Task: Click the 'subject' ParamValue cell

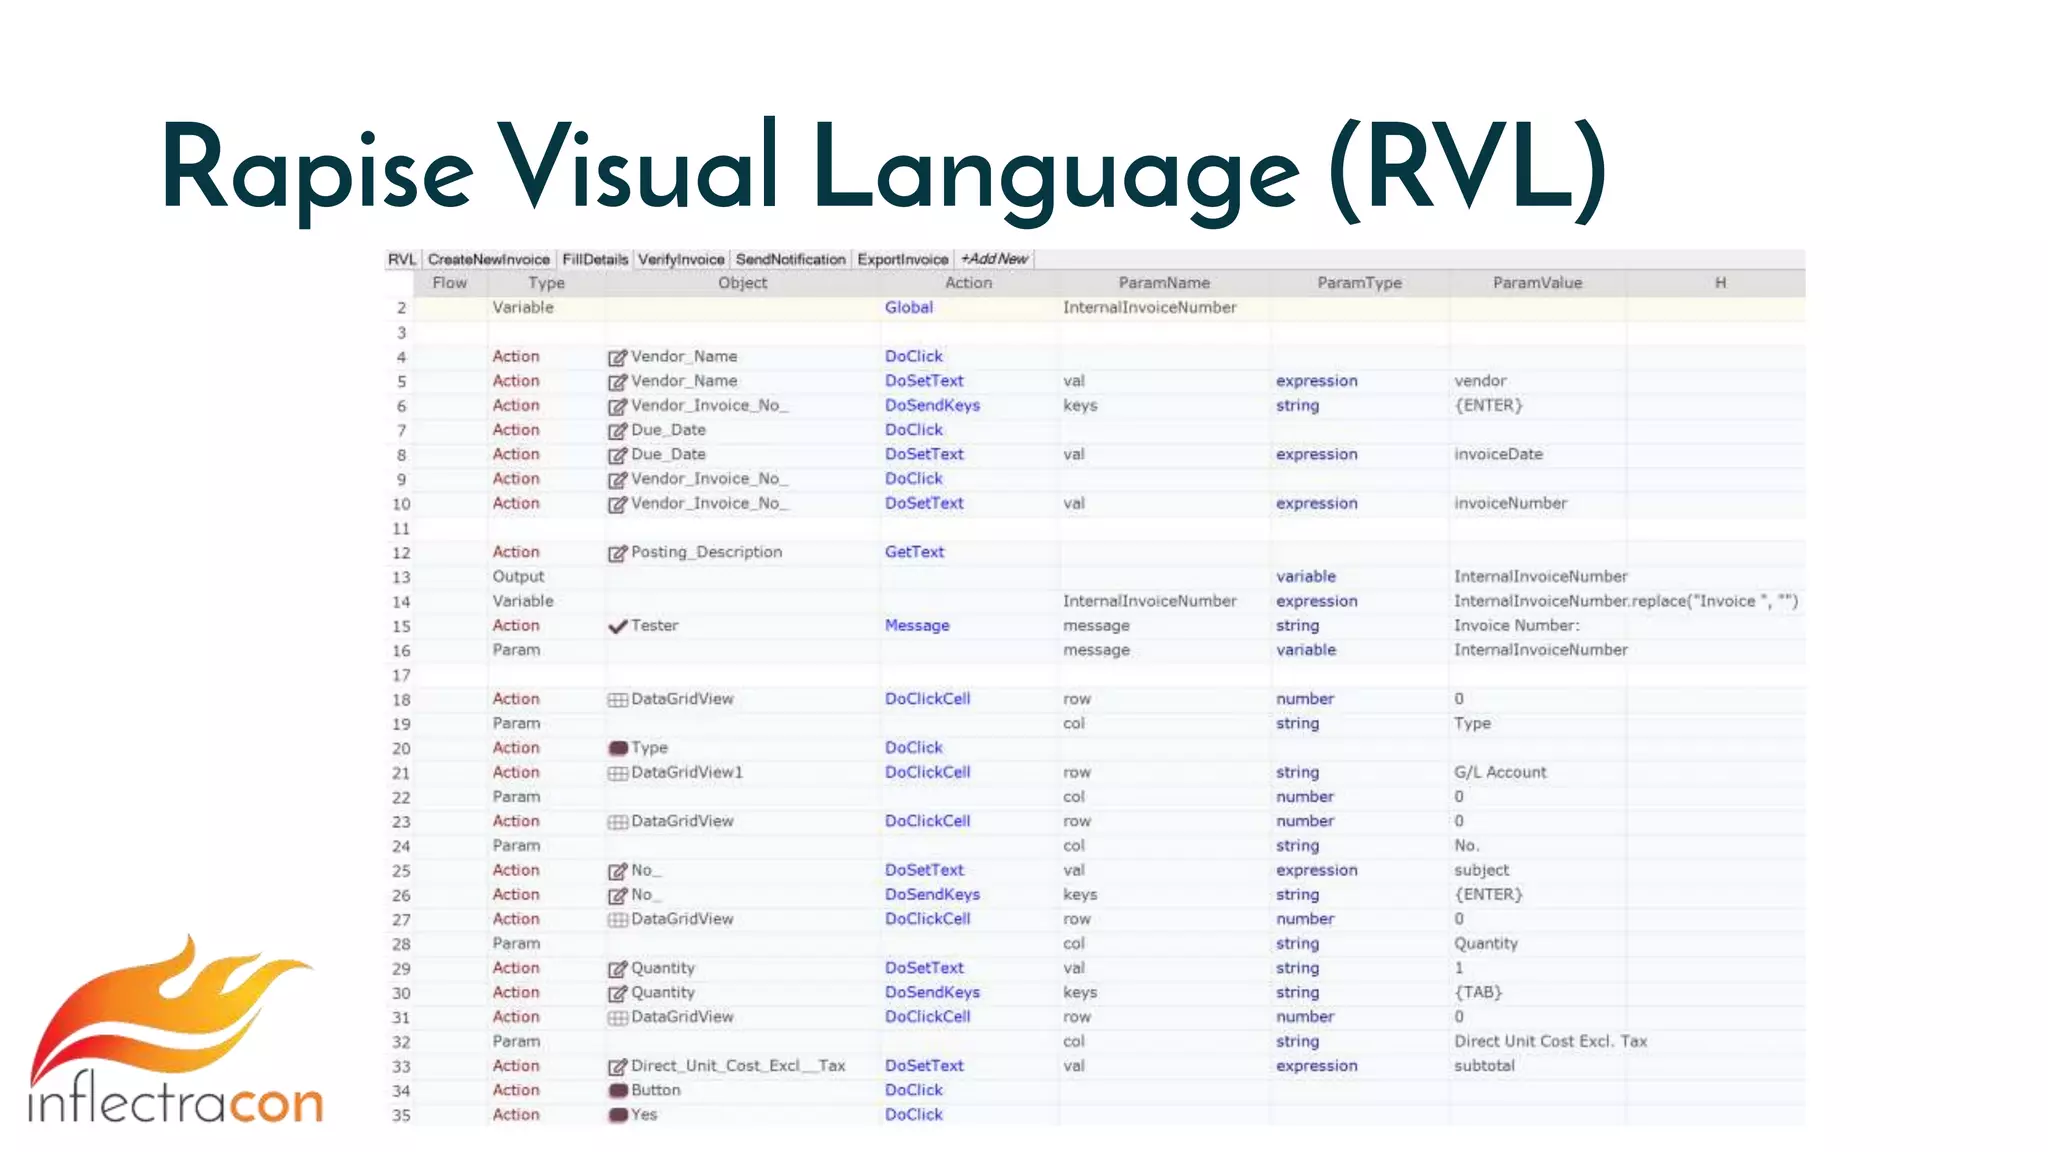Action: 1481,870
